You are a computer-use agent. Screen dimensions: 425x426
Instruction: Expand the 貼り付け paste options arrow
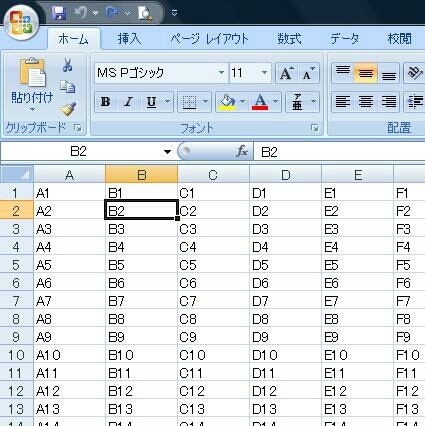pyautogui.click(x=32, y=109)
